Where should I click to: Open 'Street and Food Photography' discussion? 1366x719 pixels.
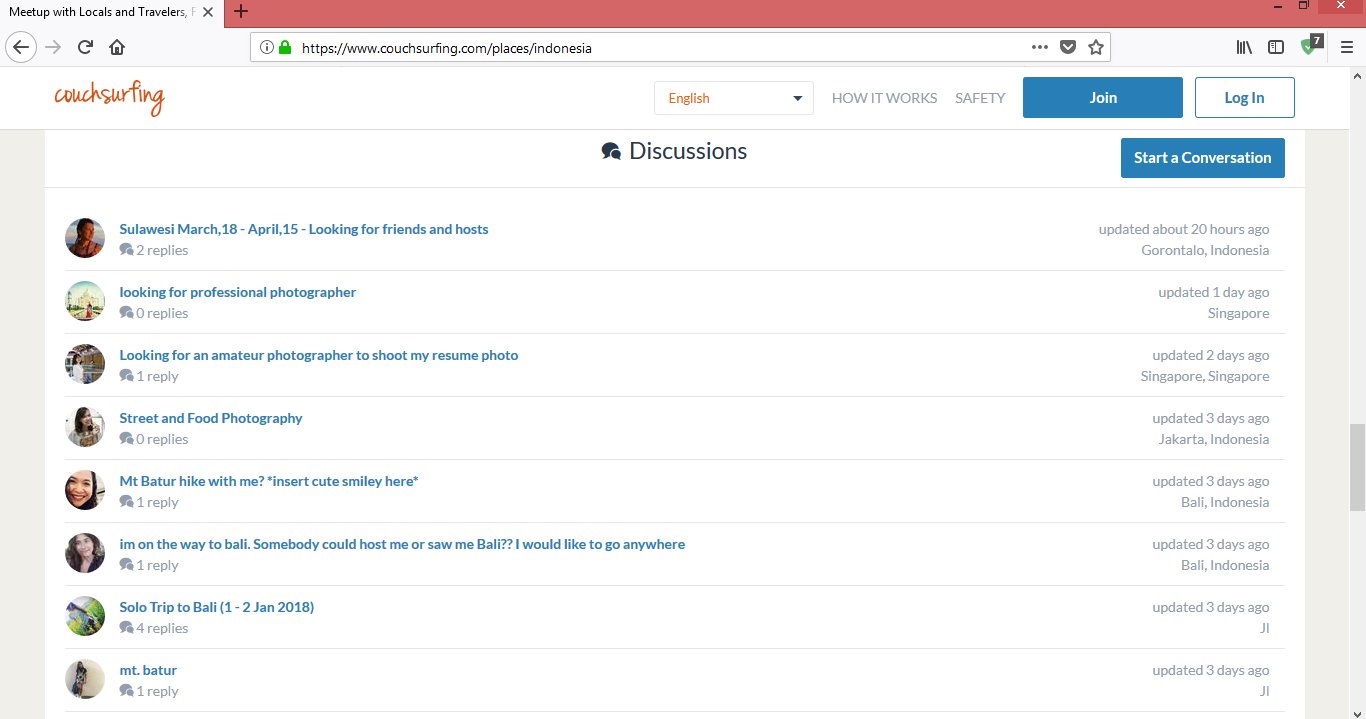(x=211, y=418)
